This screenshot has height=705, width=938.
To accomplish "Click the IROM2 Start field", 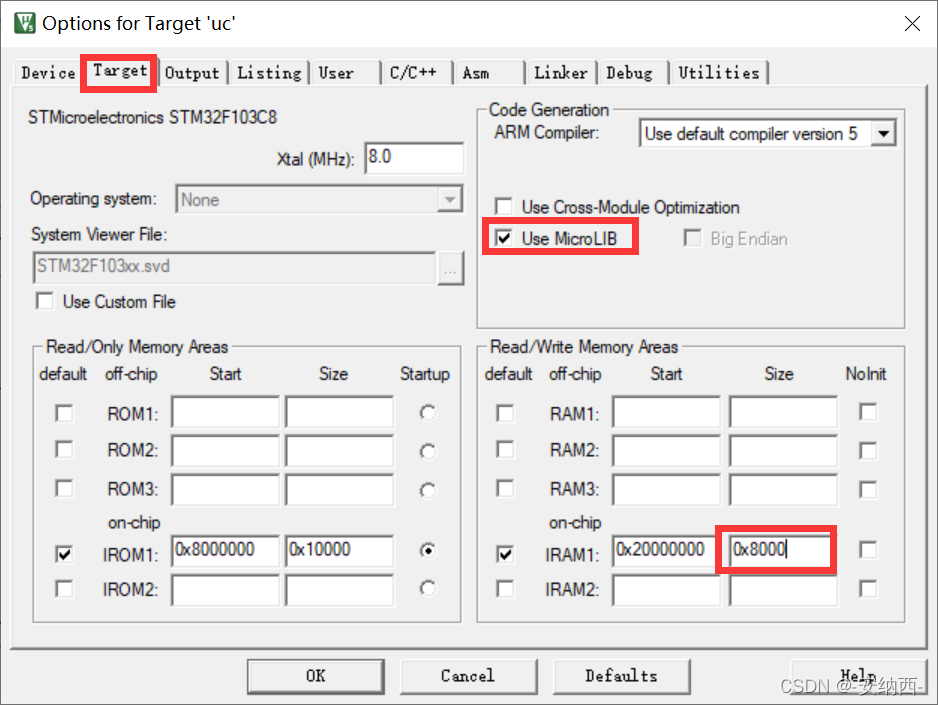I will (x=225, y=590).
